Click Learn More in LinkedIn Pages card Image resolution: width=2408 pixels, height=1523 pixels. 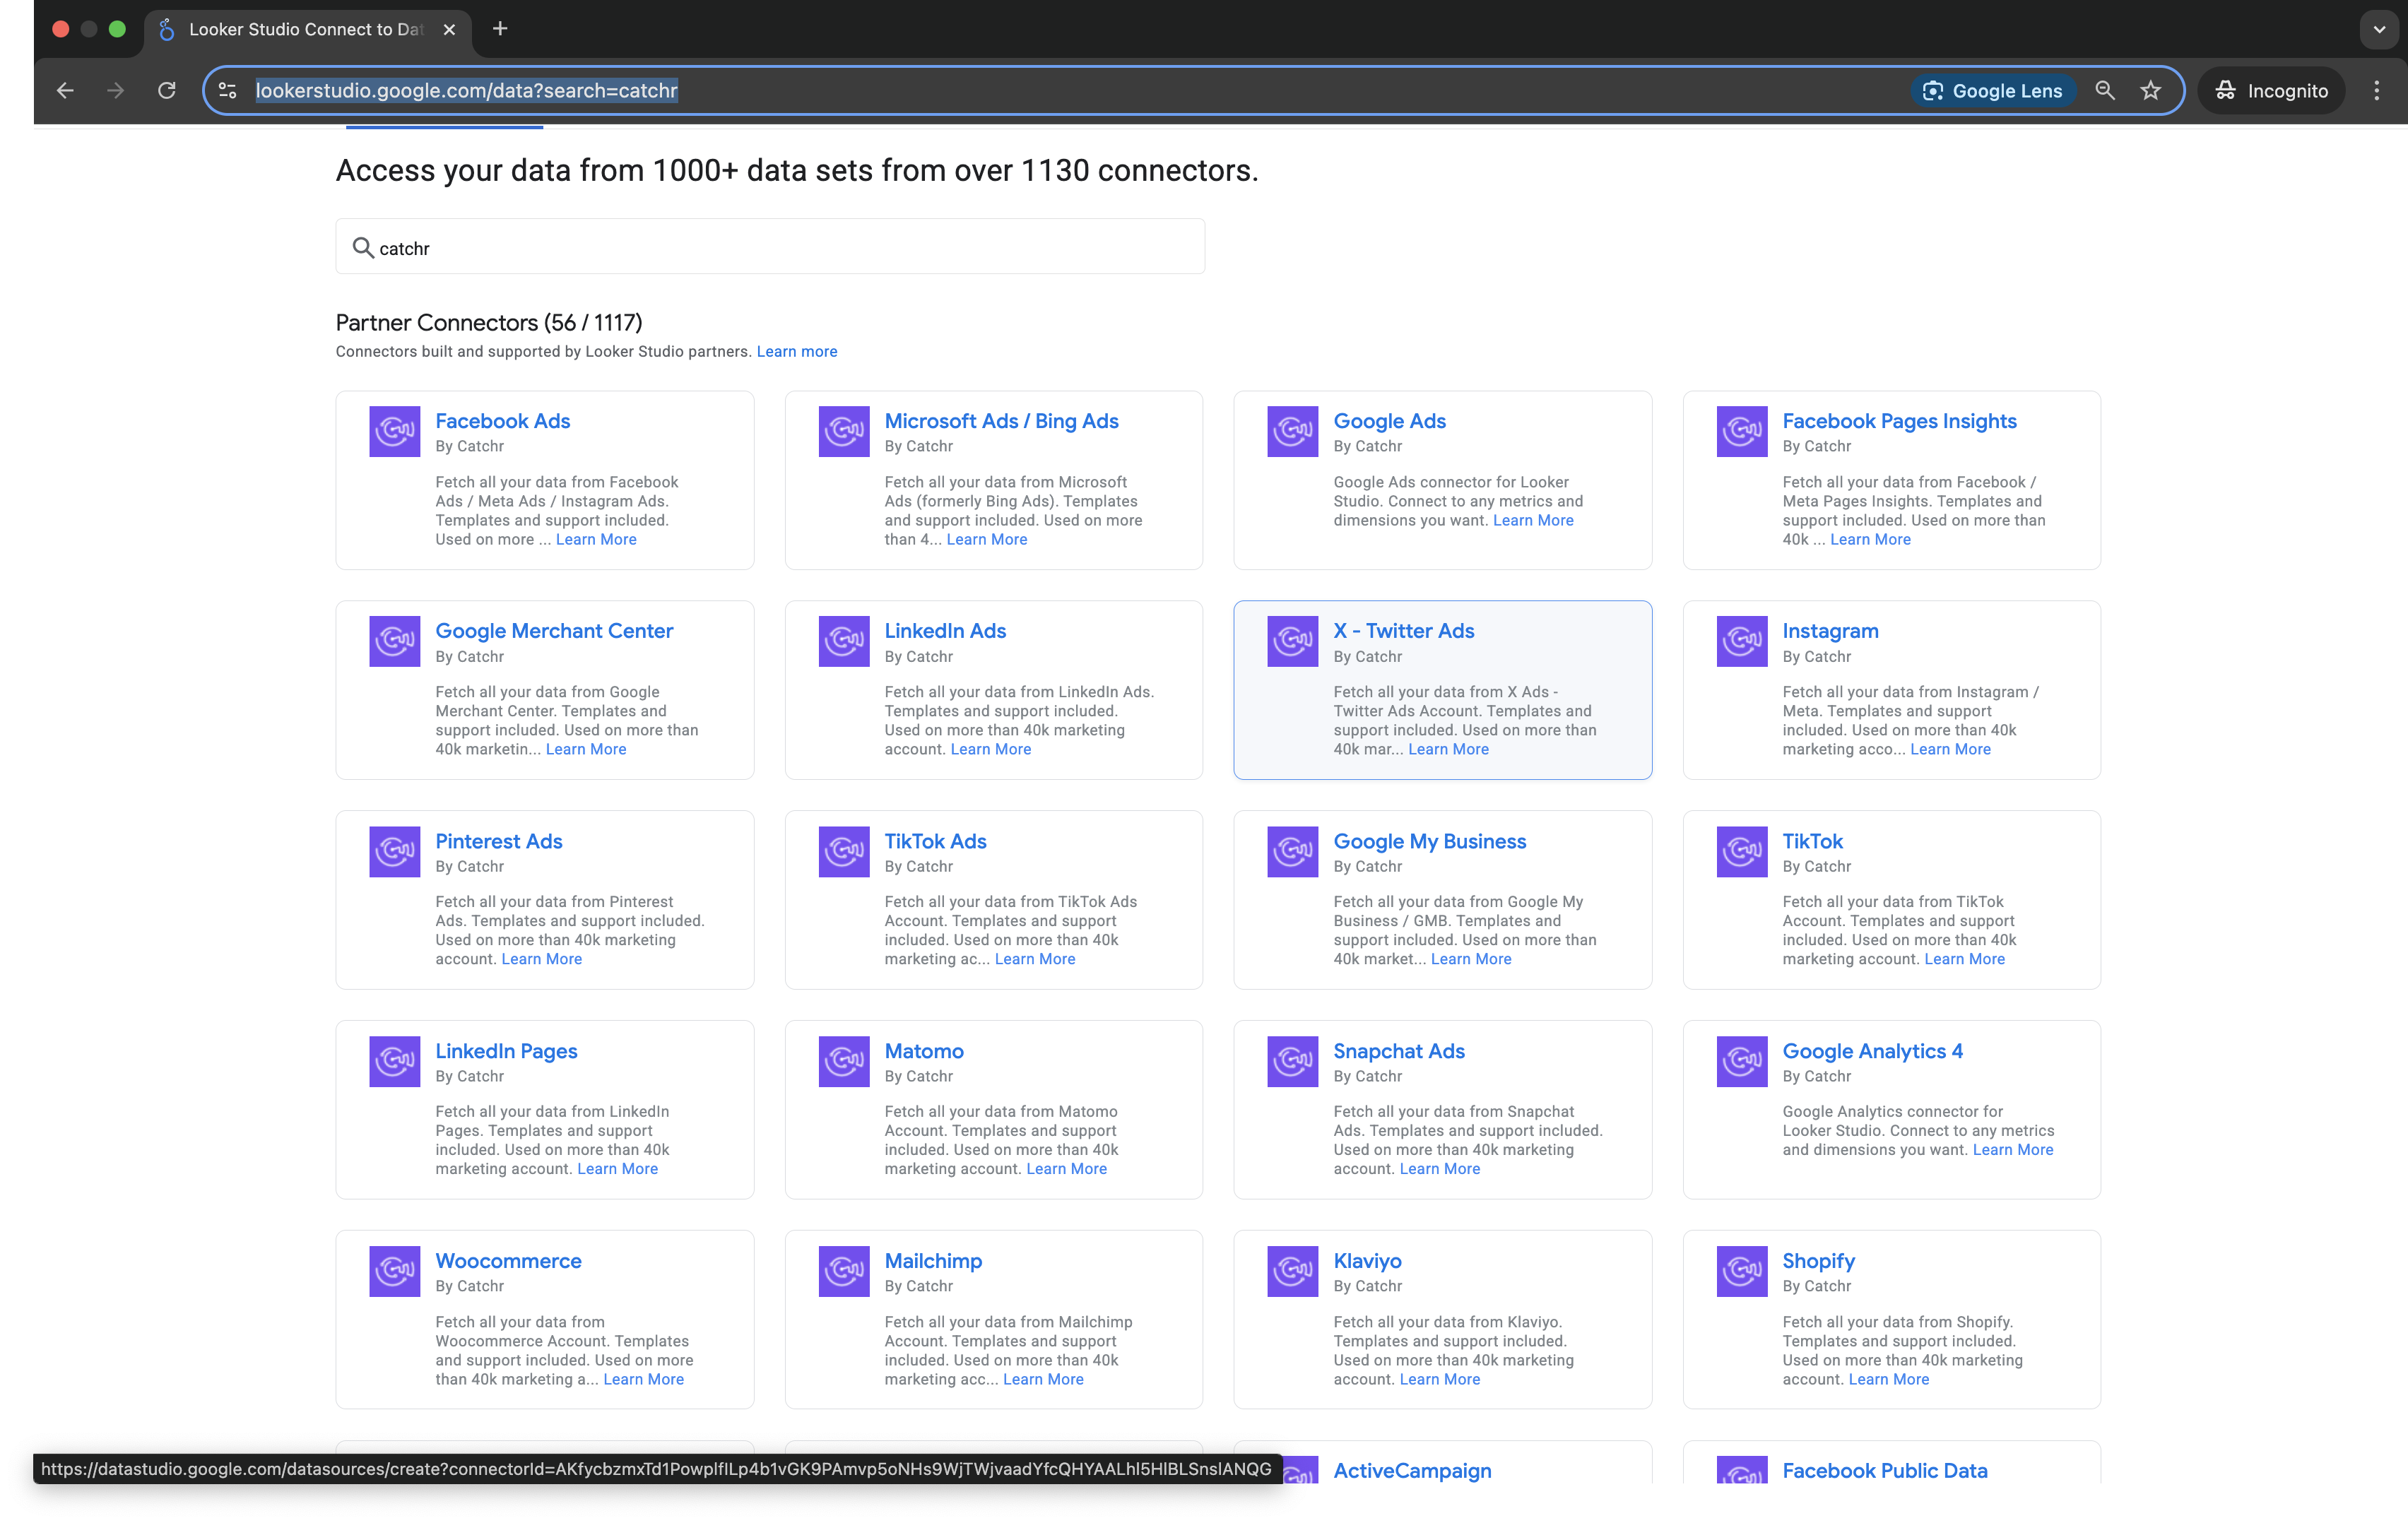point(617,1168)
